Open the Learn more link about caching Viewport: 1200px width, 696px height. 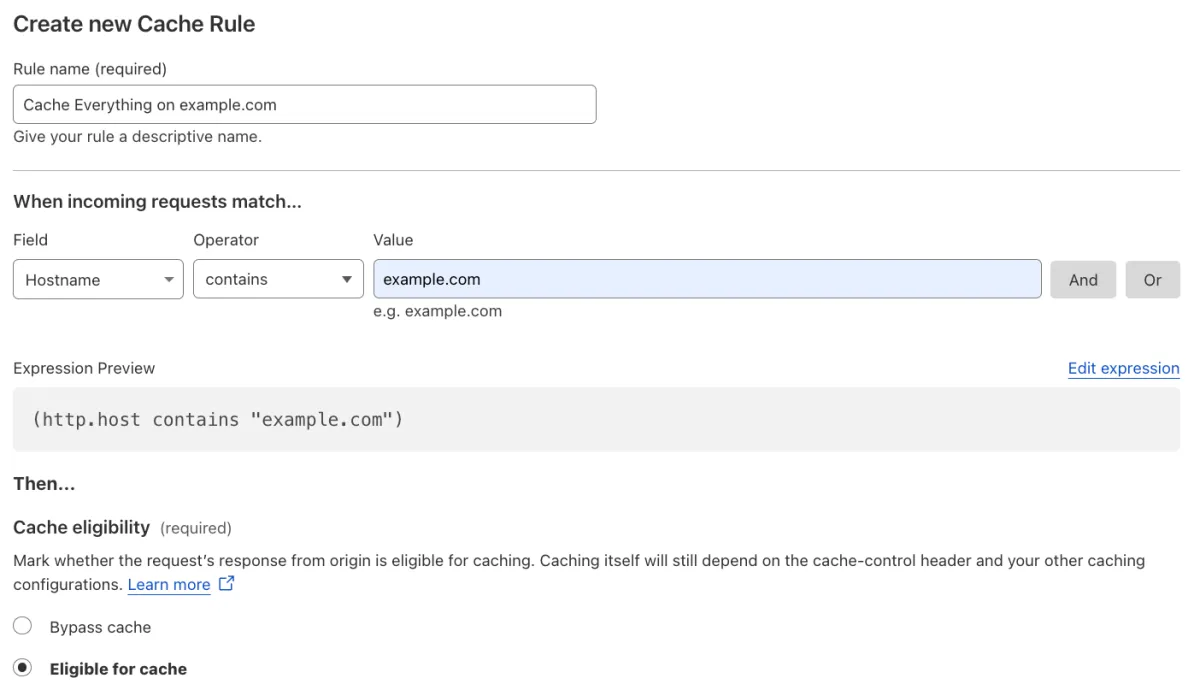coord(168,584)
